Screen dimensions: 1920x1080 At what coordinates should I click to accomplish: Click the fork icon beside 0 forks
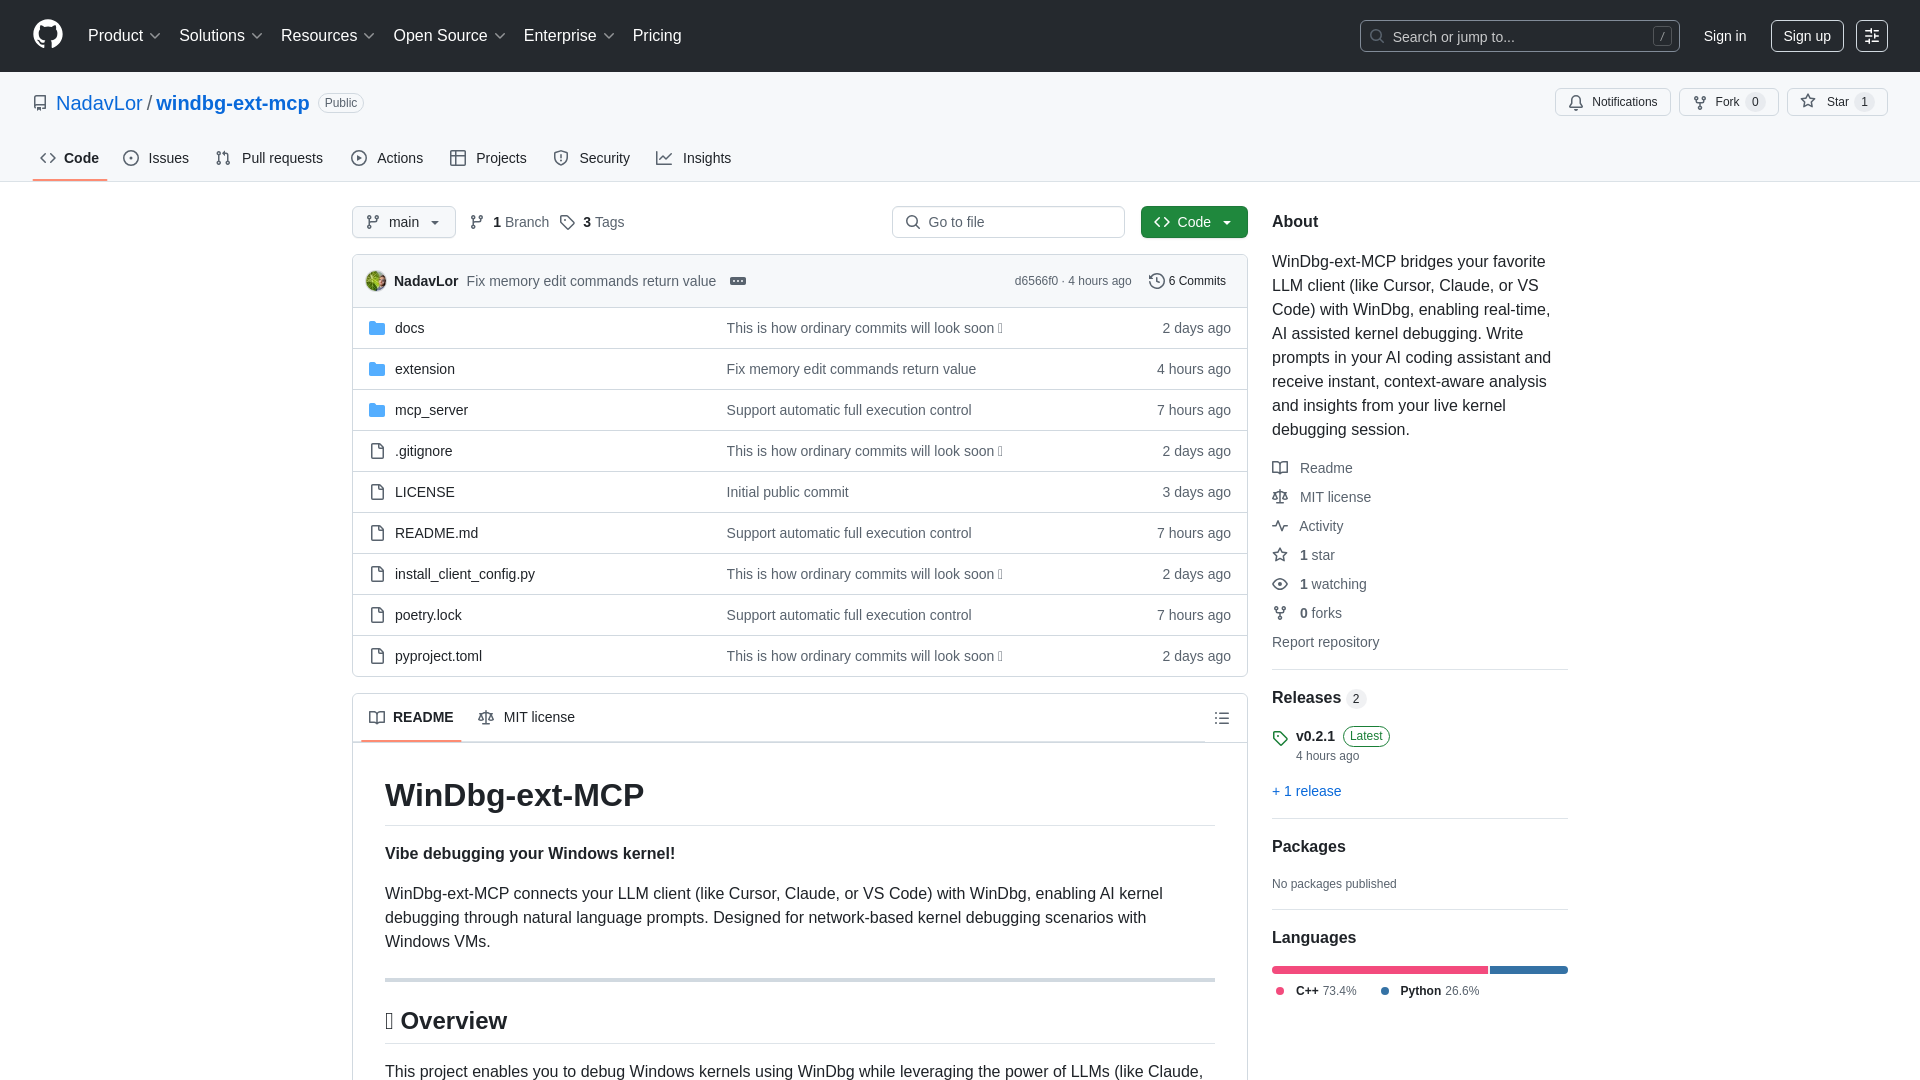click(x=1280, y=613)
